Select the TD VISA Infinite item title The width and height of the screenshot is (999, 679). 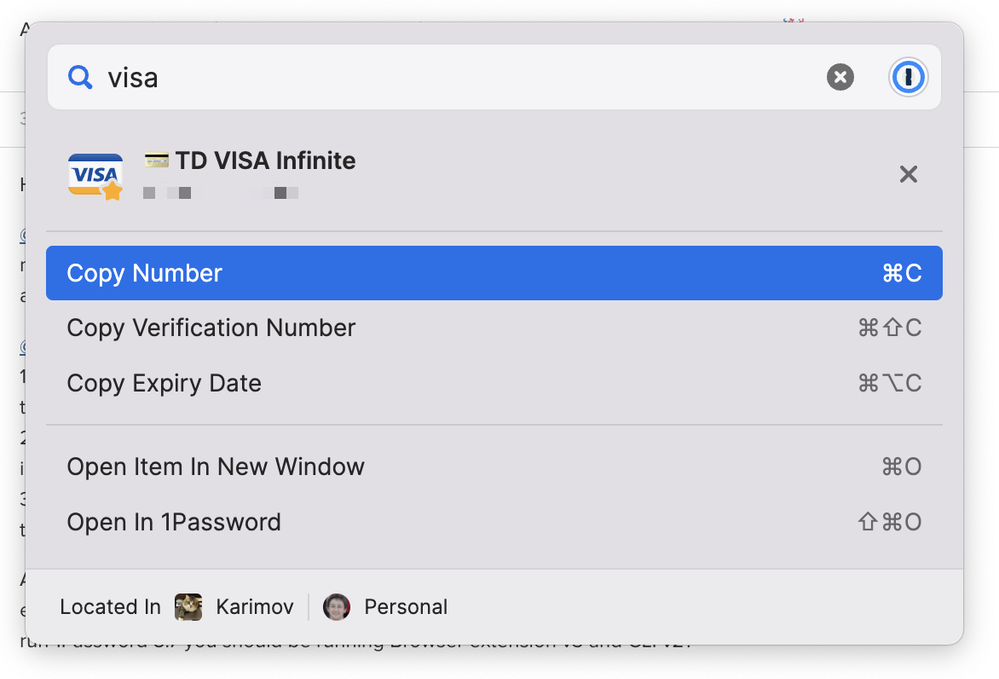tap(265, 161)
